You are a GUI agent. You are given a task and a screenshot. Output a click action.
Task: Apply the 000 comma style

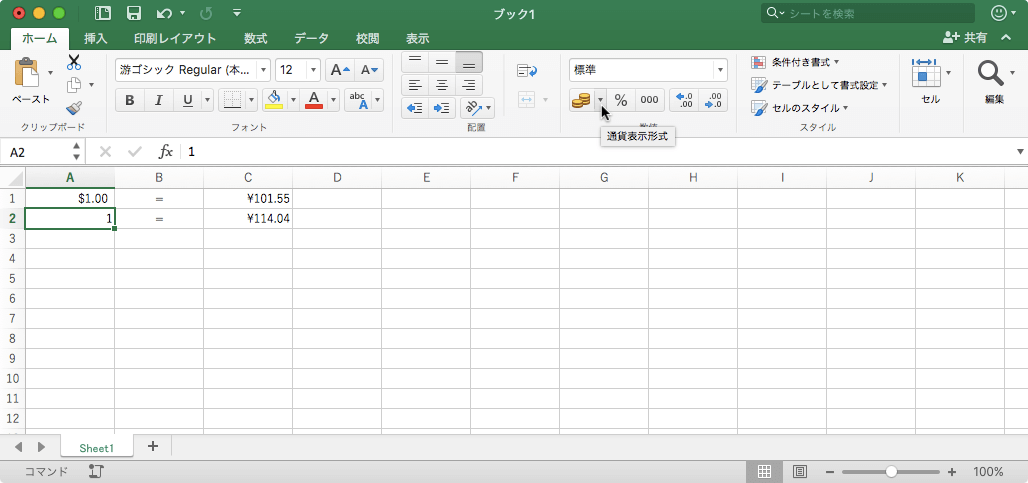coord(649,100)
